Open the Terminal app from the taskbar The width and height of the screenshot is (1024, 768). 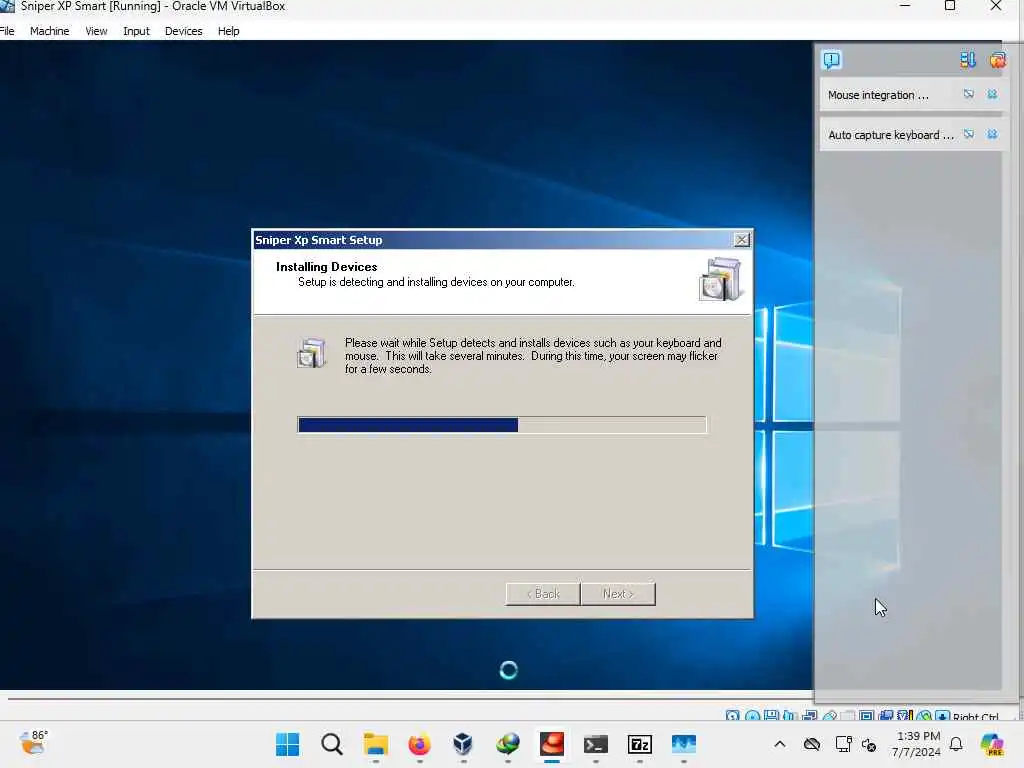tap(596, 744)
